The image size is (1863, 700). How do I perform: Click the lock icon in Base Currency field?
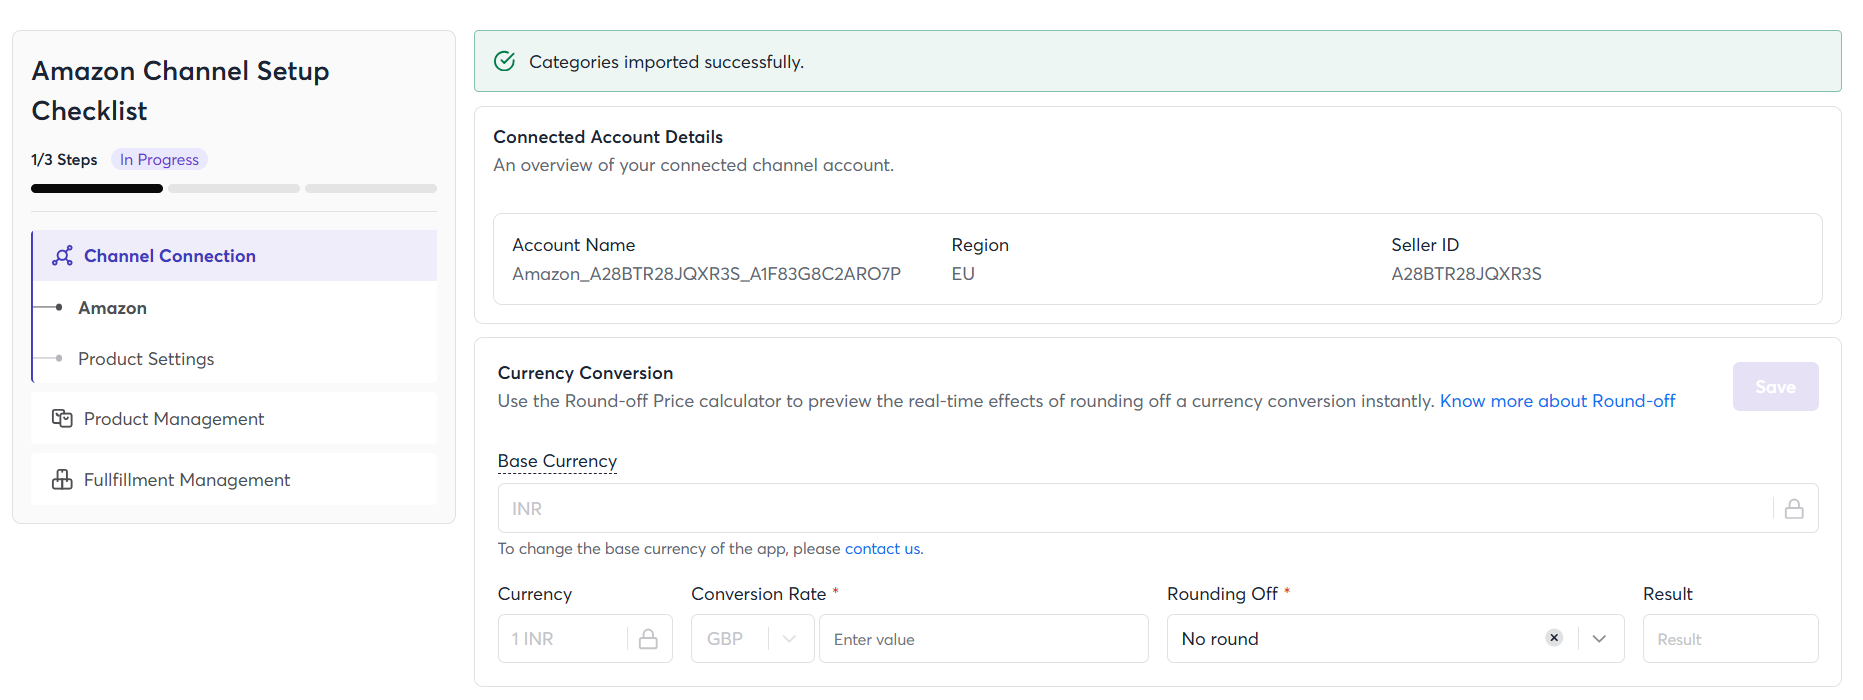coord(1794,509)
